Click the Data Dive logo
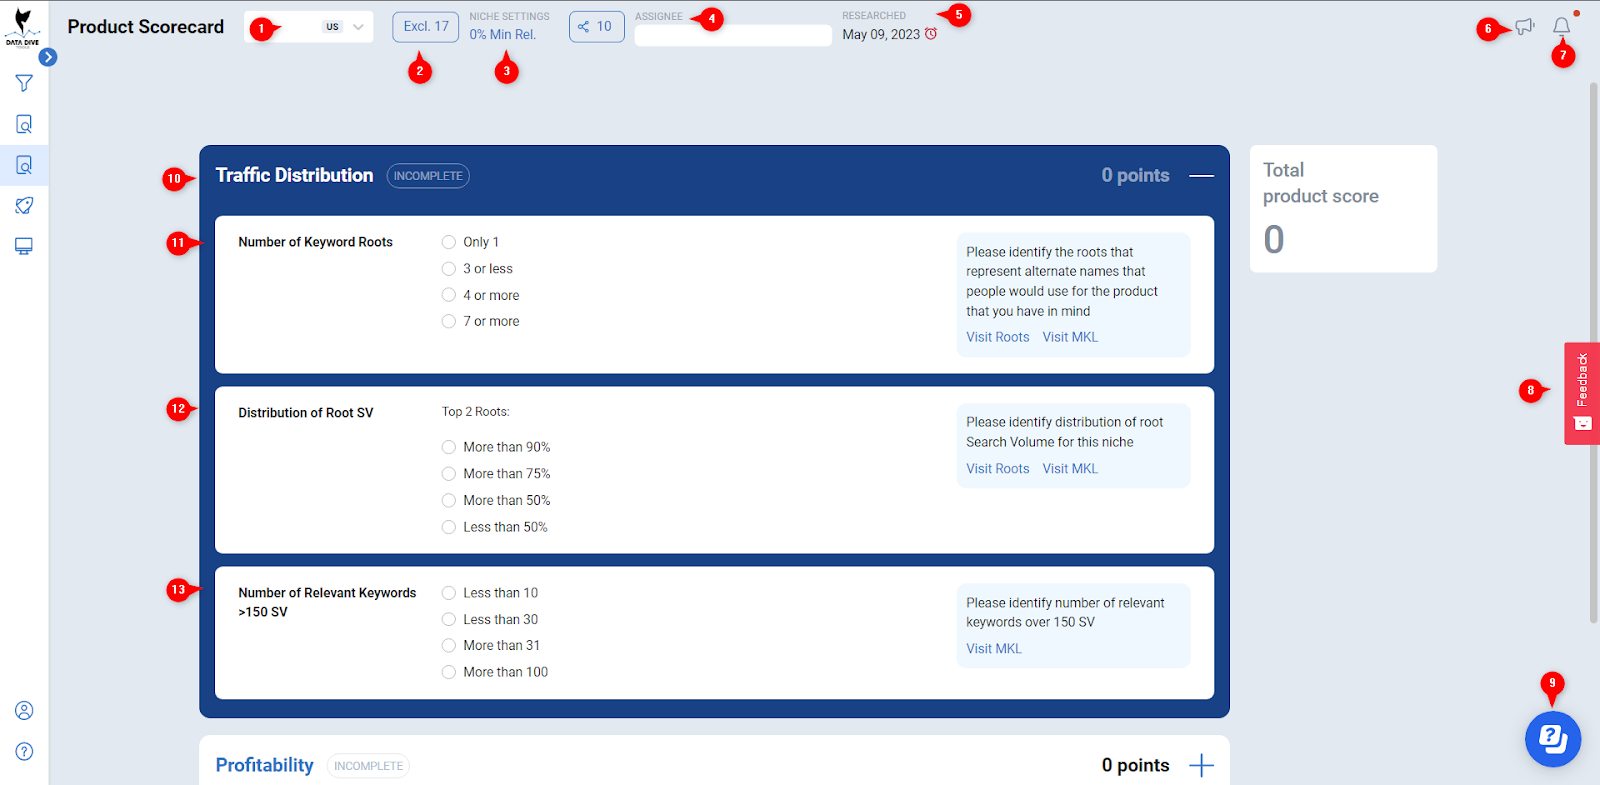Image resolution: width=1600 pixels, height=785 pixels. coord(22,27)
